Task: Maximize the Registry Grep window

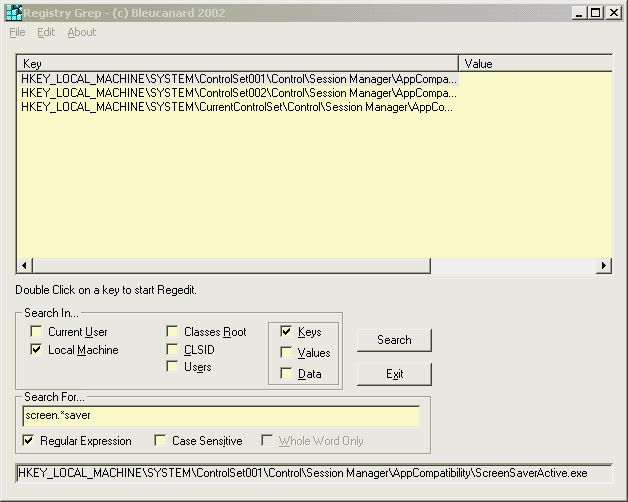Action: click(x=596, y=13)
